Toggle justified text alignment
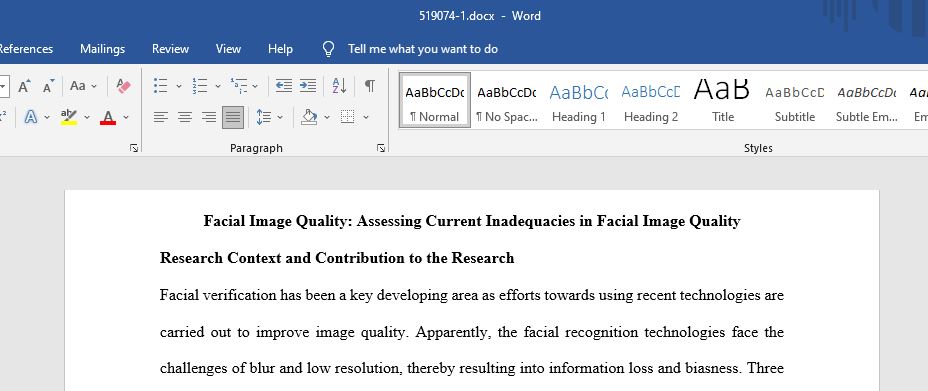928x391 pixels. click(233, 117)
